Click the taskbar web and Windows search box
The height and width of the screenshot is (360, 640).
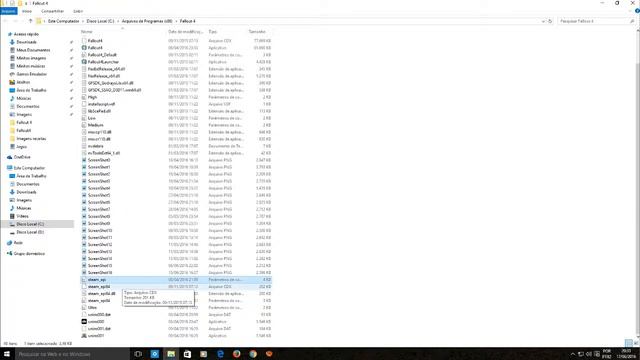click(x=72, y=354)
